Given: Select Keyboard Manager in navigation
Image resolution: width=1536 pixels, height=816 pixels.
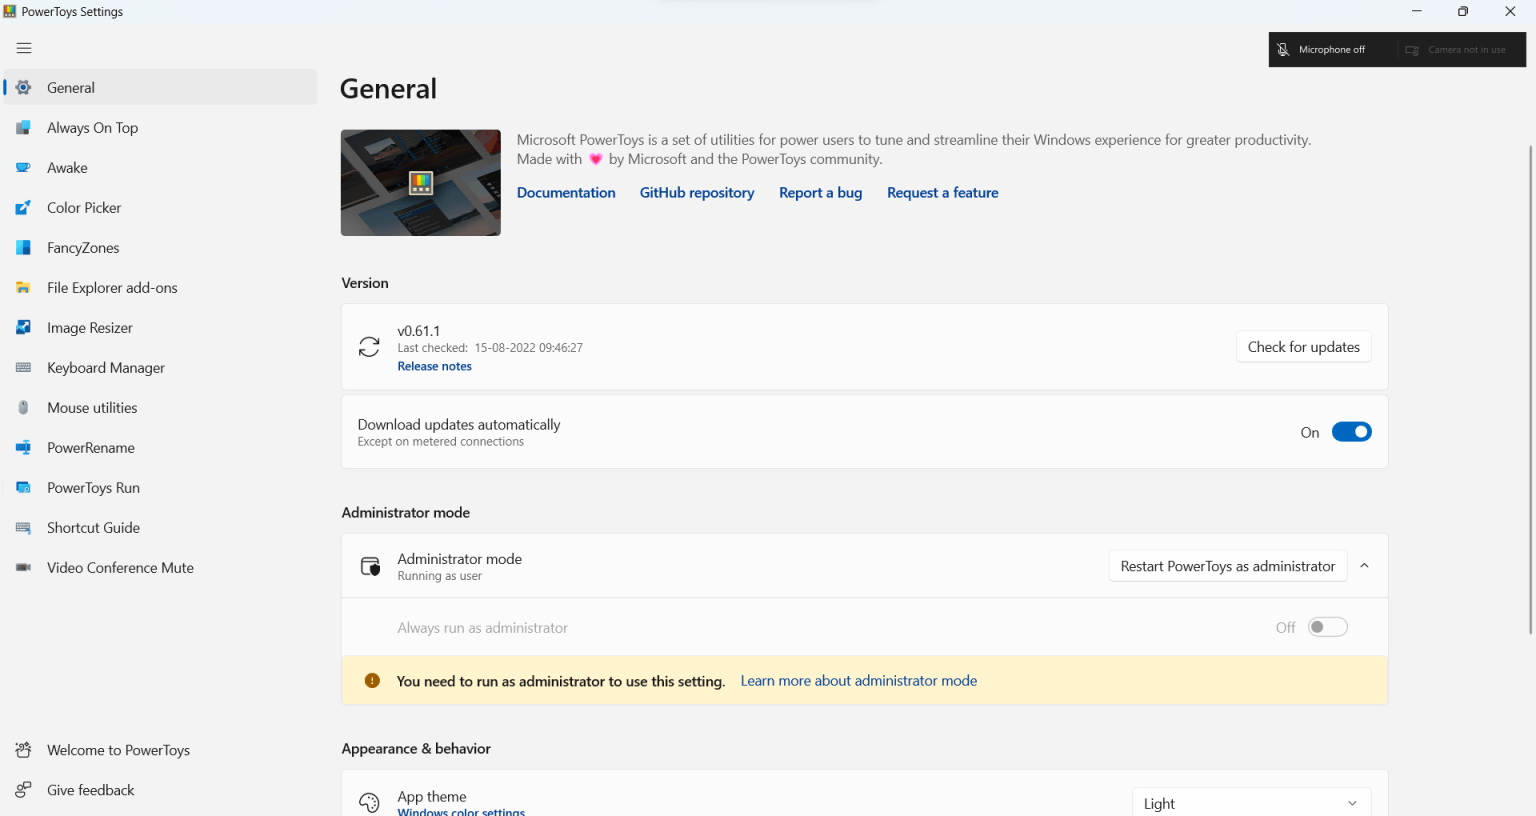Looking at the screenshot, I should pyautogui.click(x=160, y=368).
